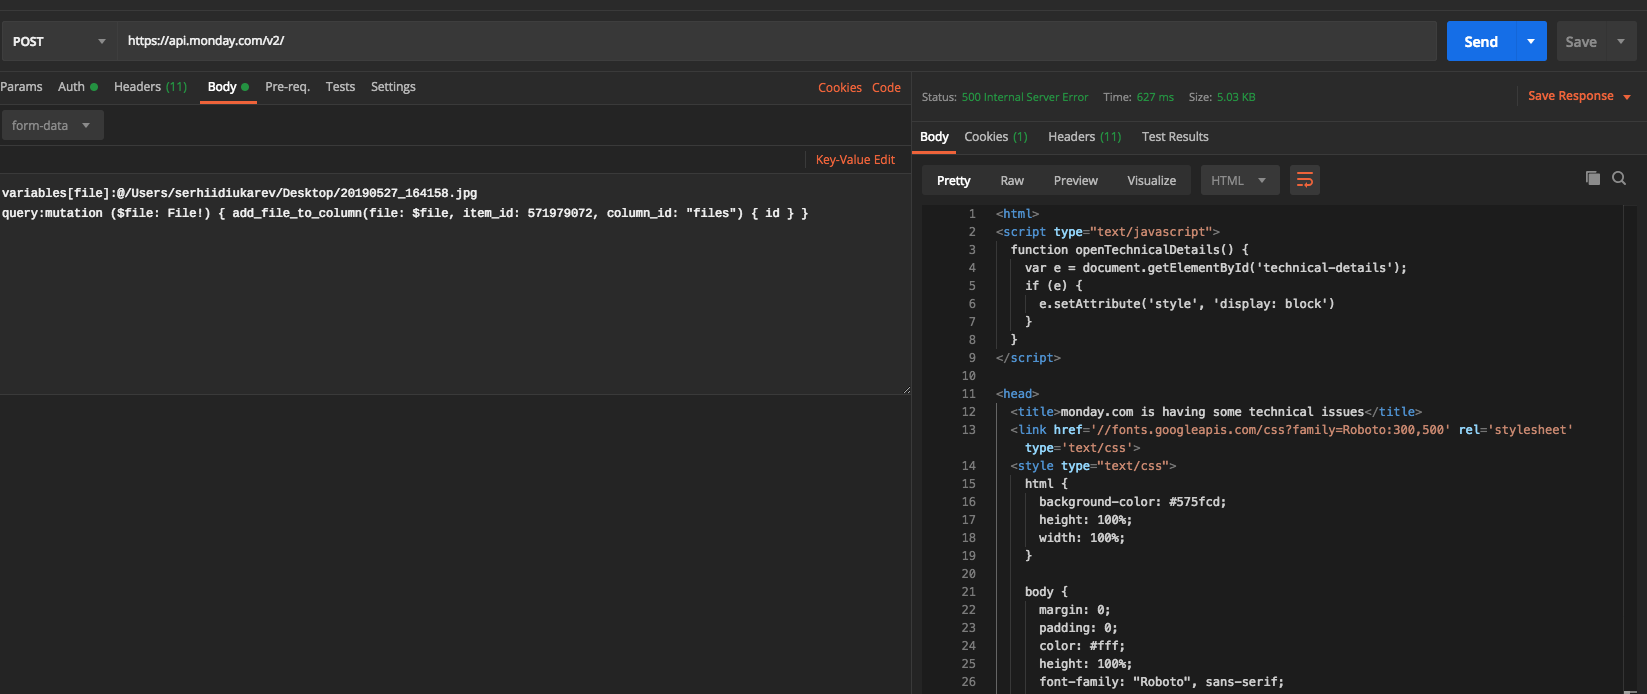
Task: Click the <style type="text/css"> line
Action: (1093, 465)
